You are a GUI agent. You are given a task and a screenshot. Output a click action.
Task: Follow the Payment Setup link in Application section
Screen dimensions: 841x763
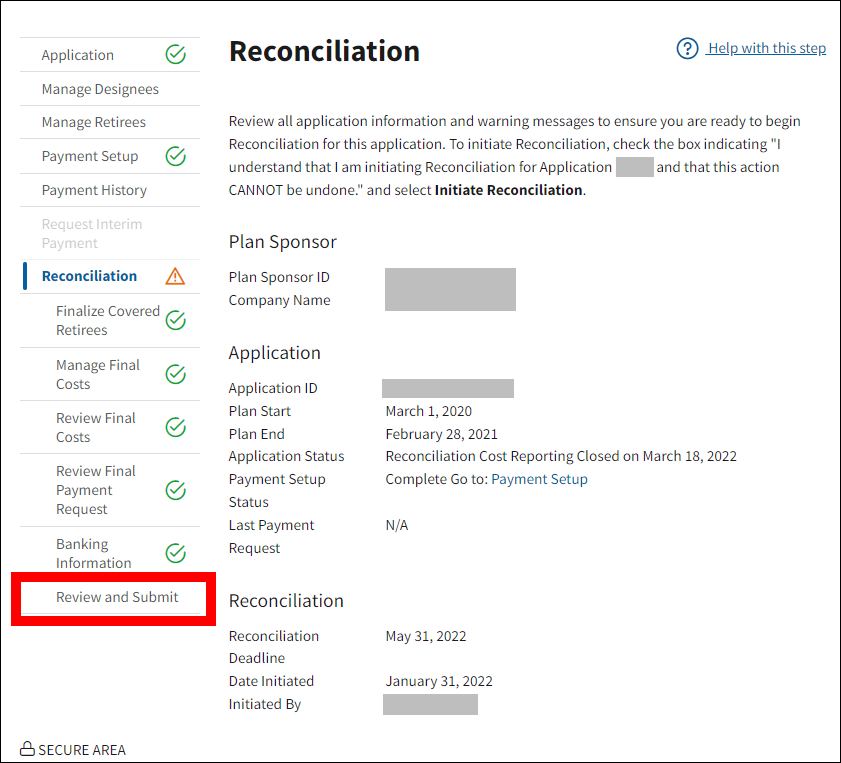(539, 479)
